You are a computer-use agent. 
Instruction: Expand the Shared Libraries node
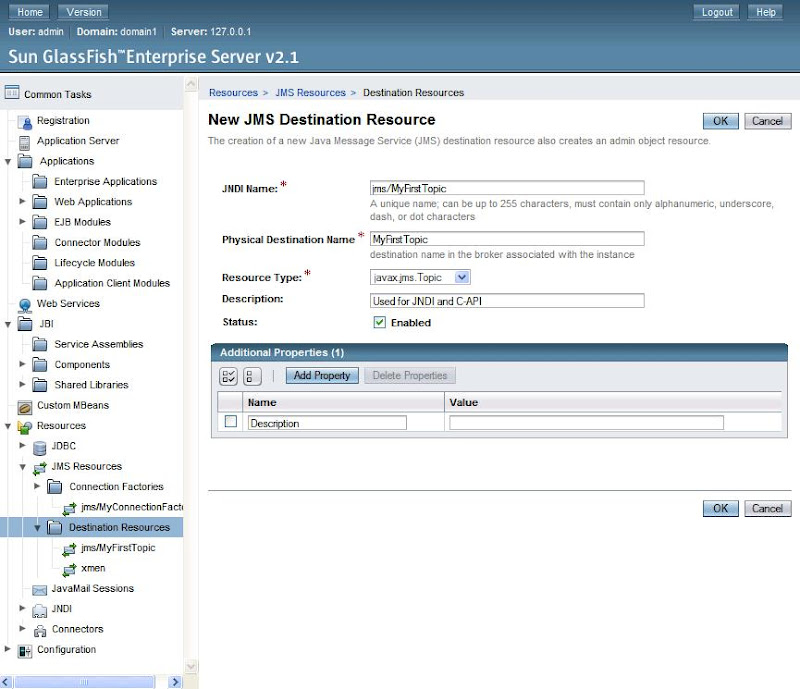(x=22, y=384)
